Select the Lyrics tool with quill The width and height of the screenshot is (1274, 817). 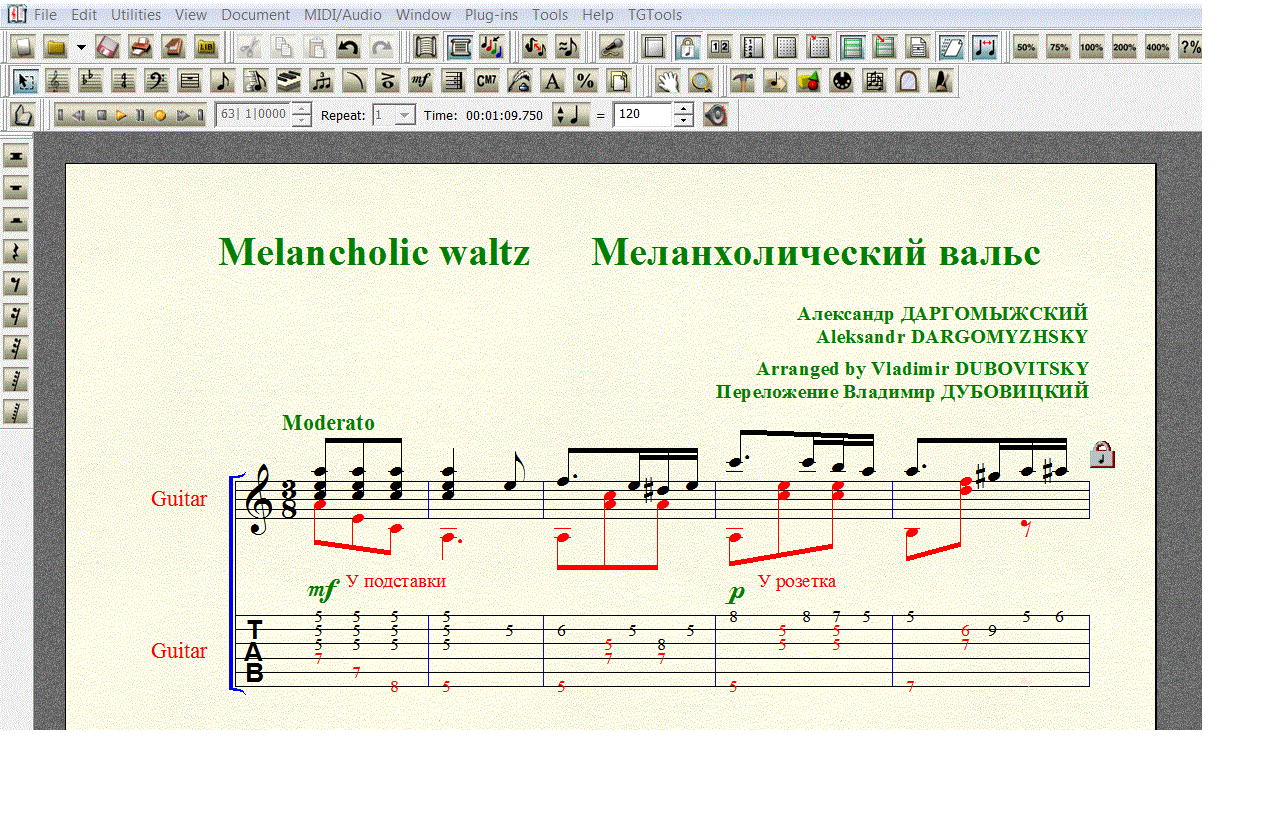[520, 81]
